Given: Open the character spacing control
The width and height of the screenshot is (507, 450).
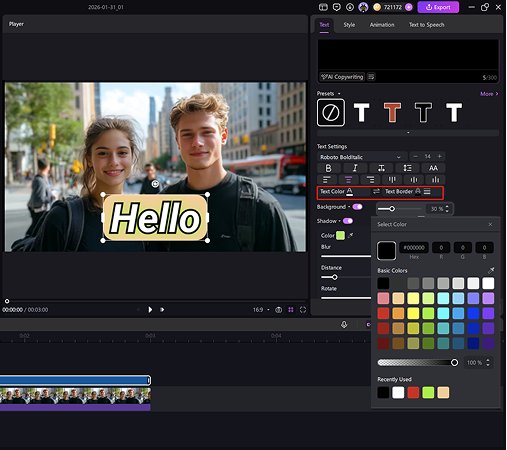Looking at the screenshot, I should click(x=381, y=168).
